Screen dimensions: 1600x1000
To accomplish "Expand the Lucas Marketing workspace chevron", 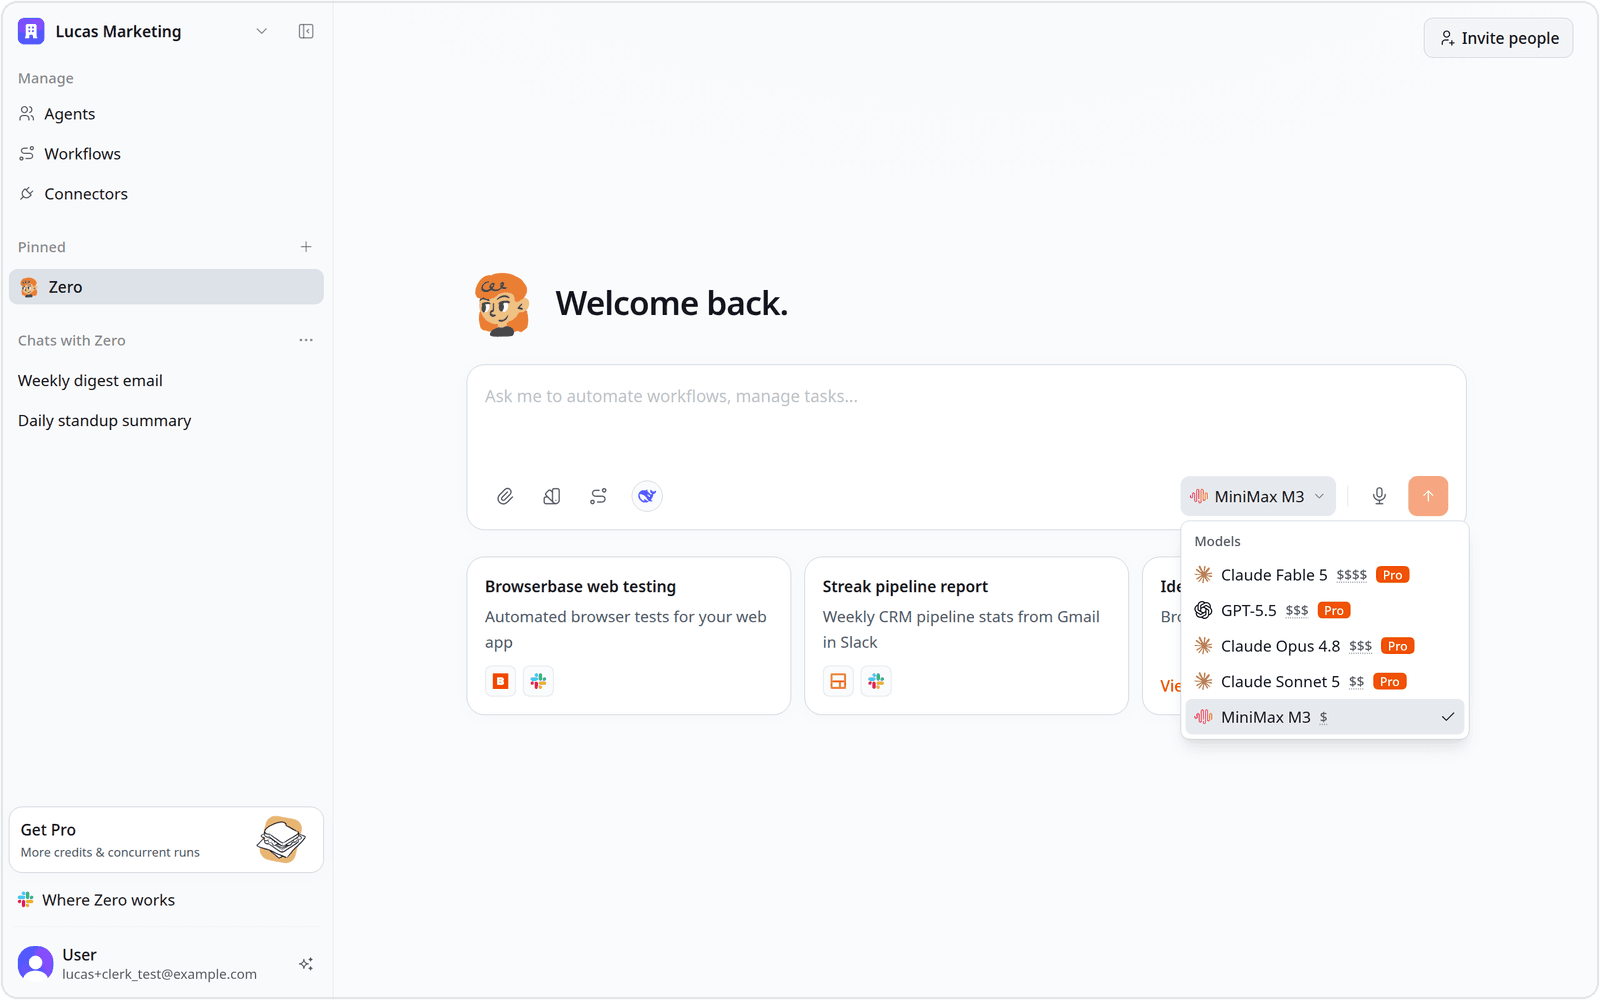I will pos(262,31).
